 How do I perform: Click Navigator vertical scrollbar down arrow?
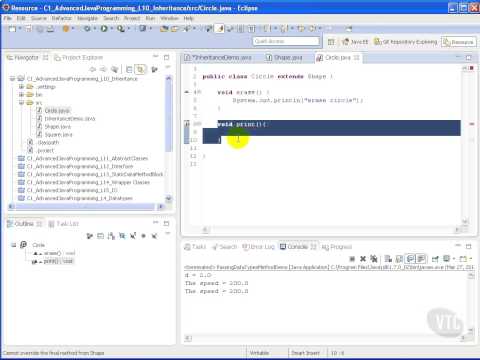click(x=168, y=198)
